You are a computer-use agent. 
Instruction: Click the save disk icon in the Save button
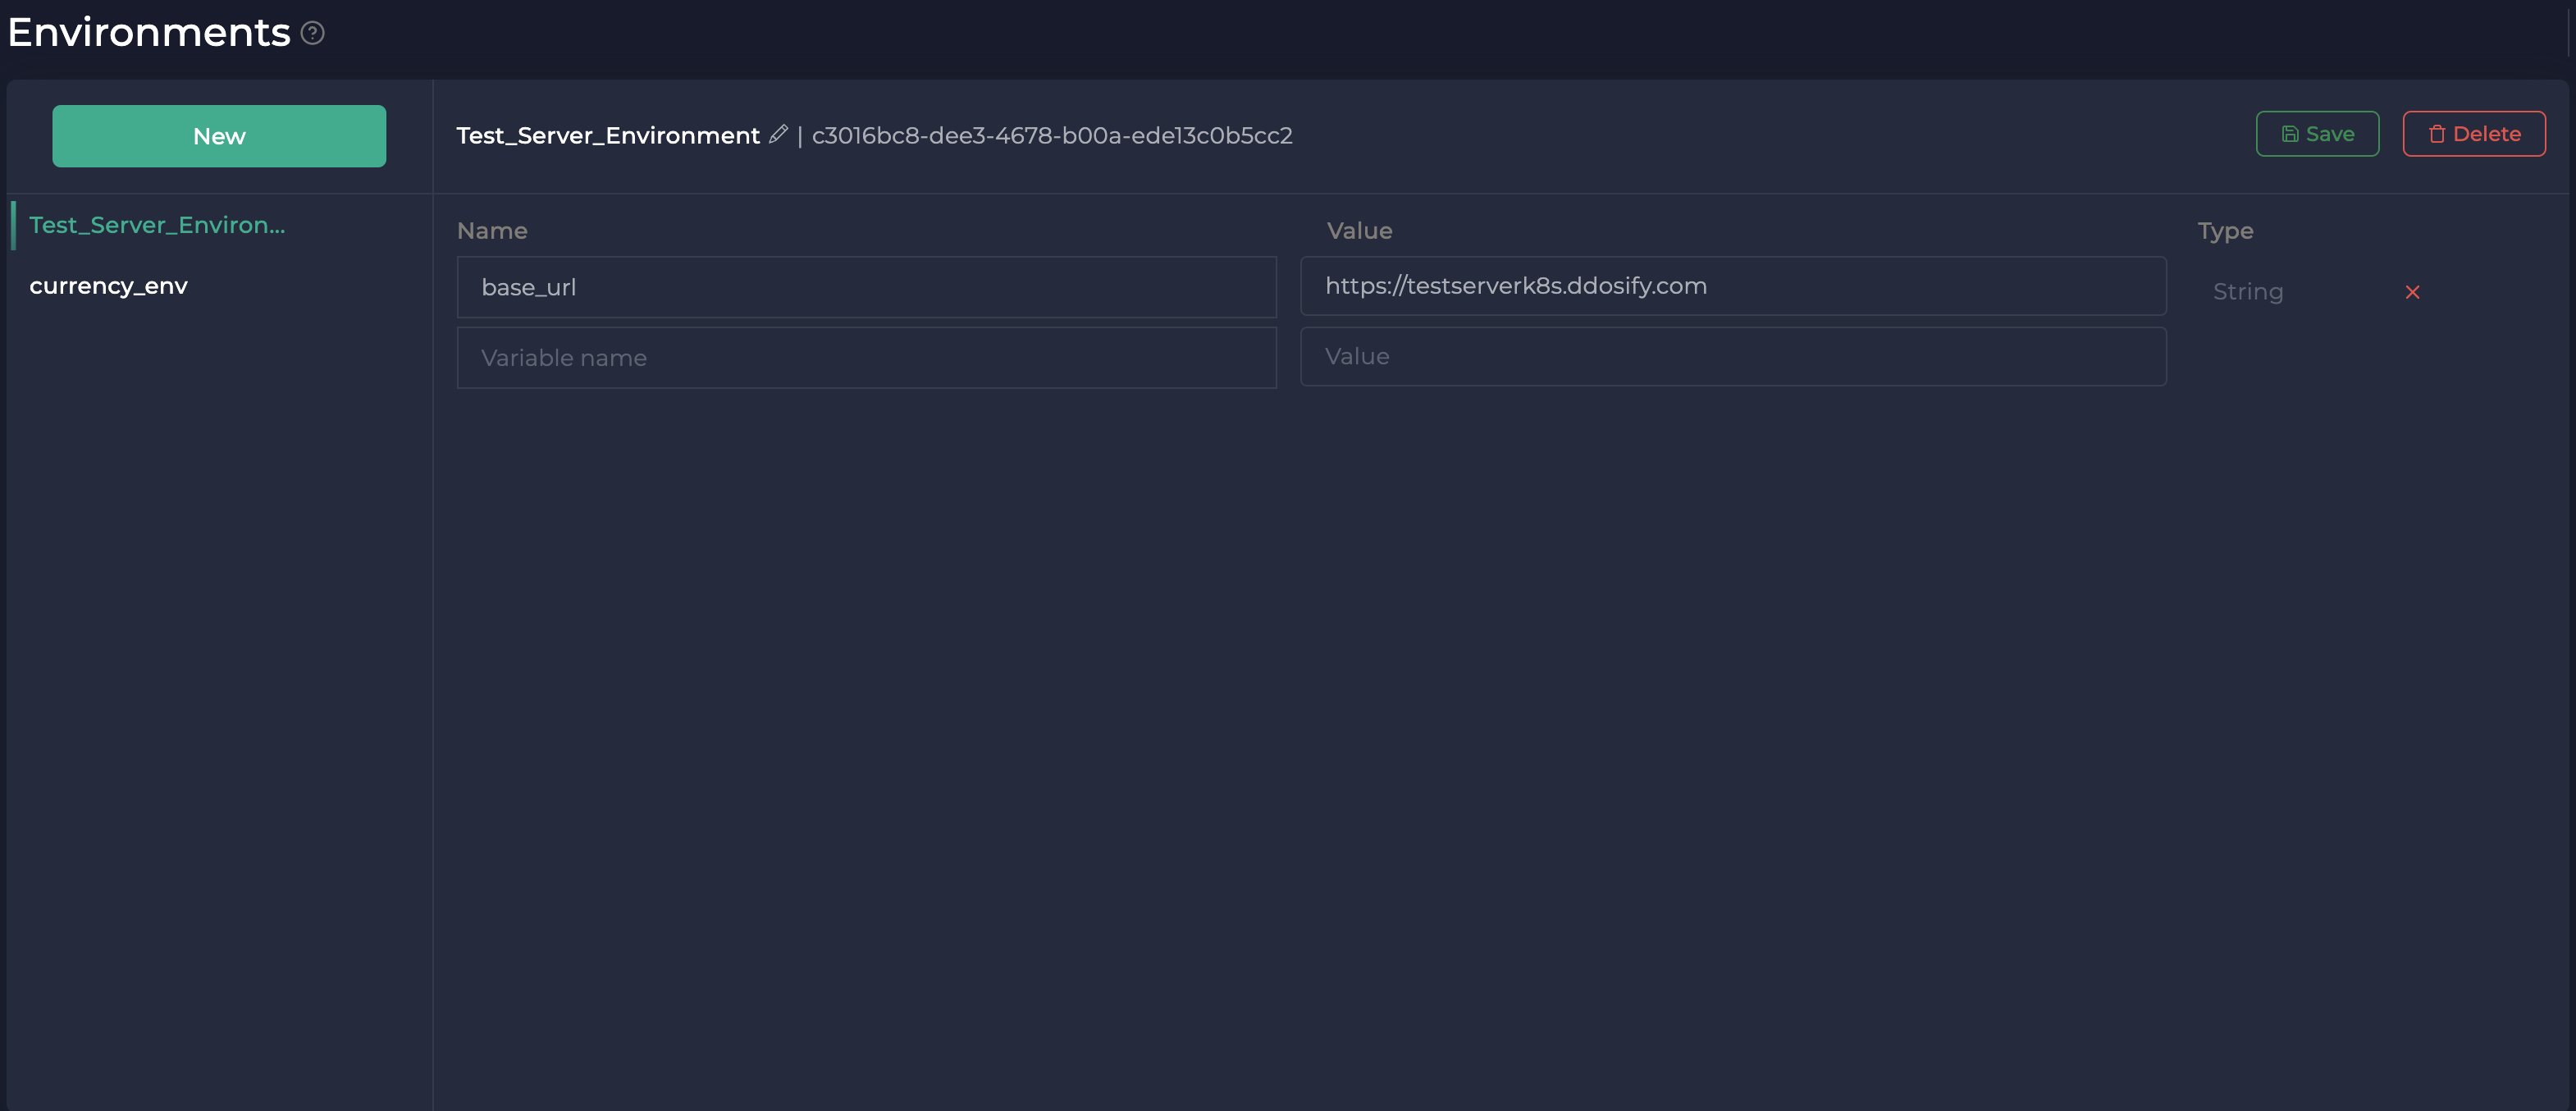[2291, 133]
